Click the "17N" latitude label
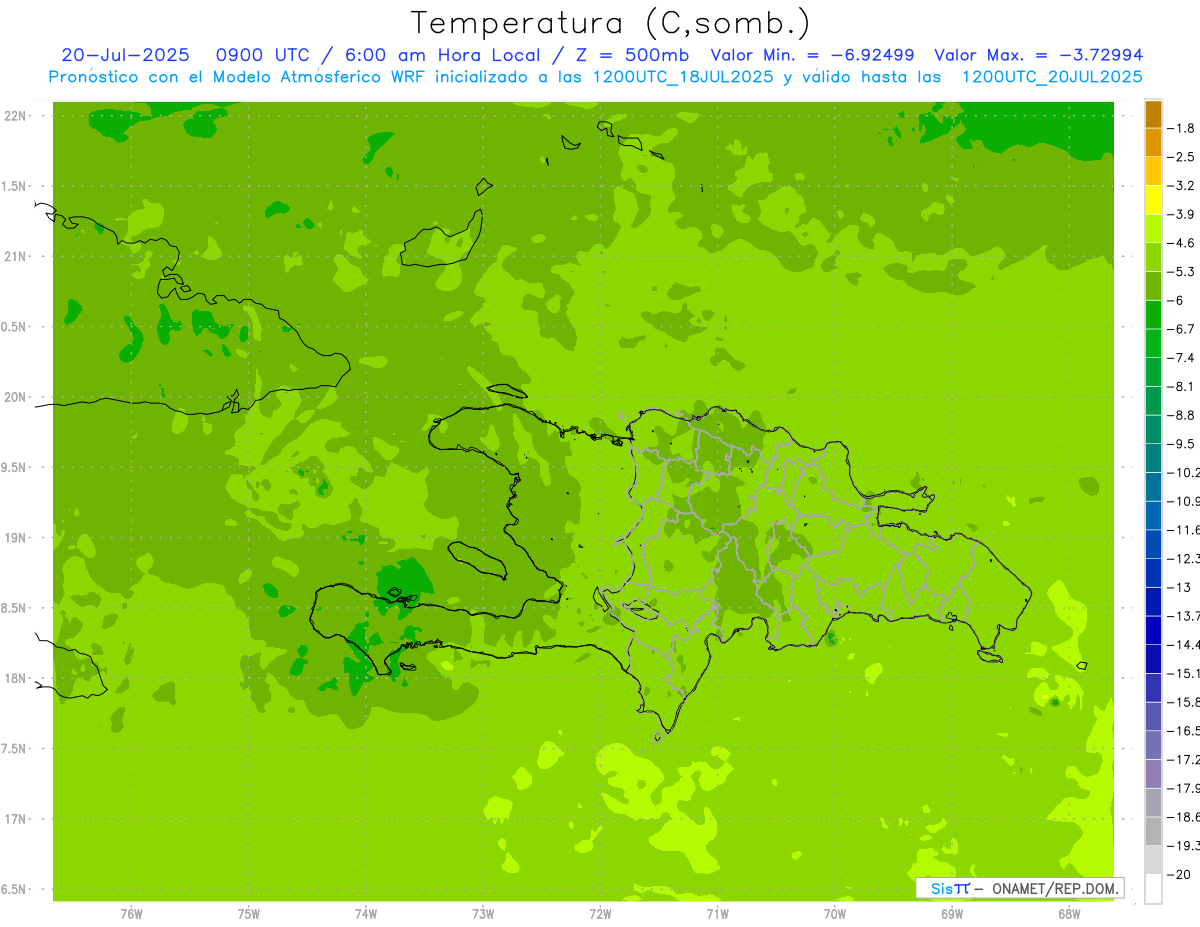This screenshot has height=927, width=1200. [x=15, y=819]
